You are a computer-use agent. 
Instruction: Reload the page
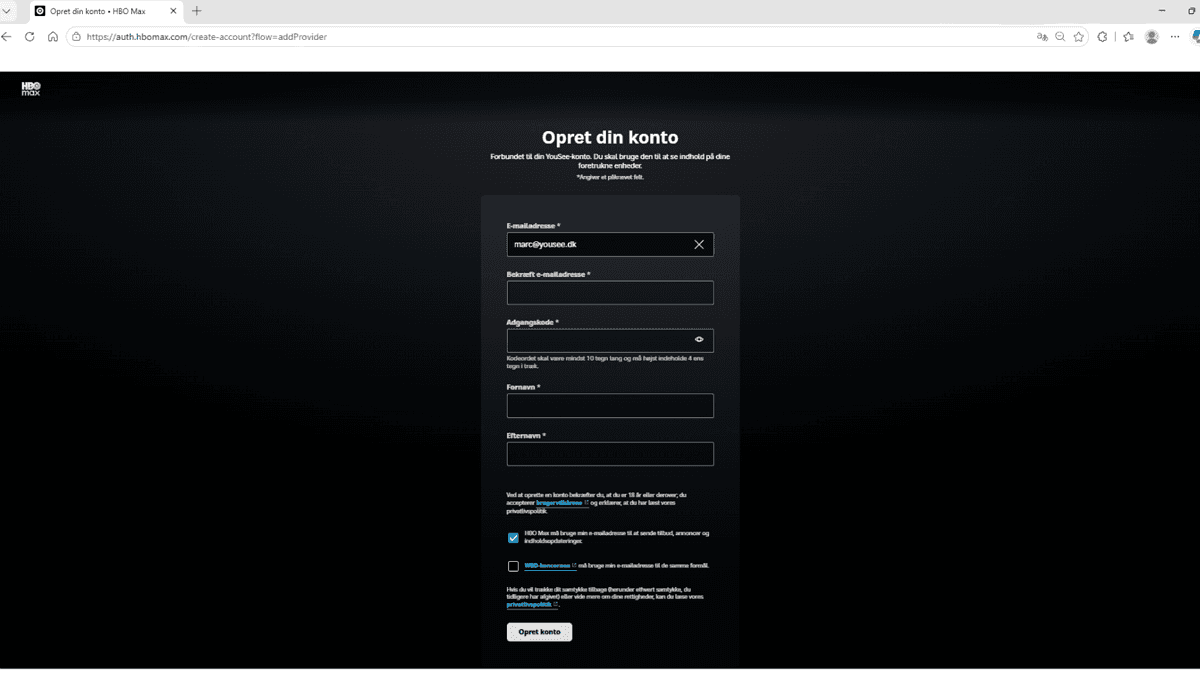pyautogui.click(x=30, y=37)
